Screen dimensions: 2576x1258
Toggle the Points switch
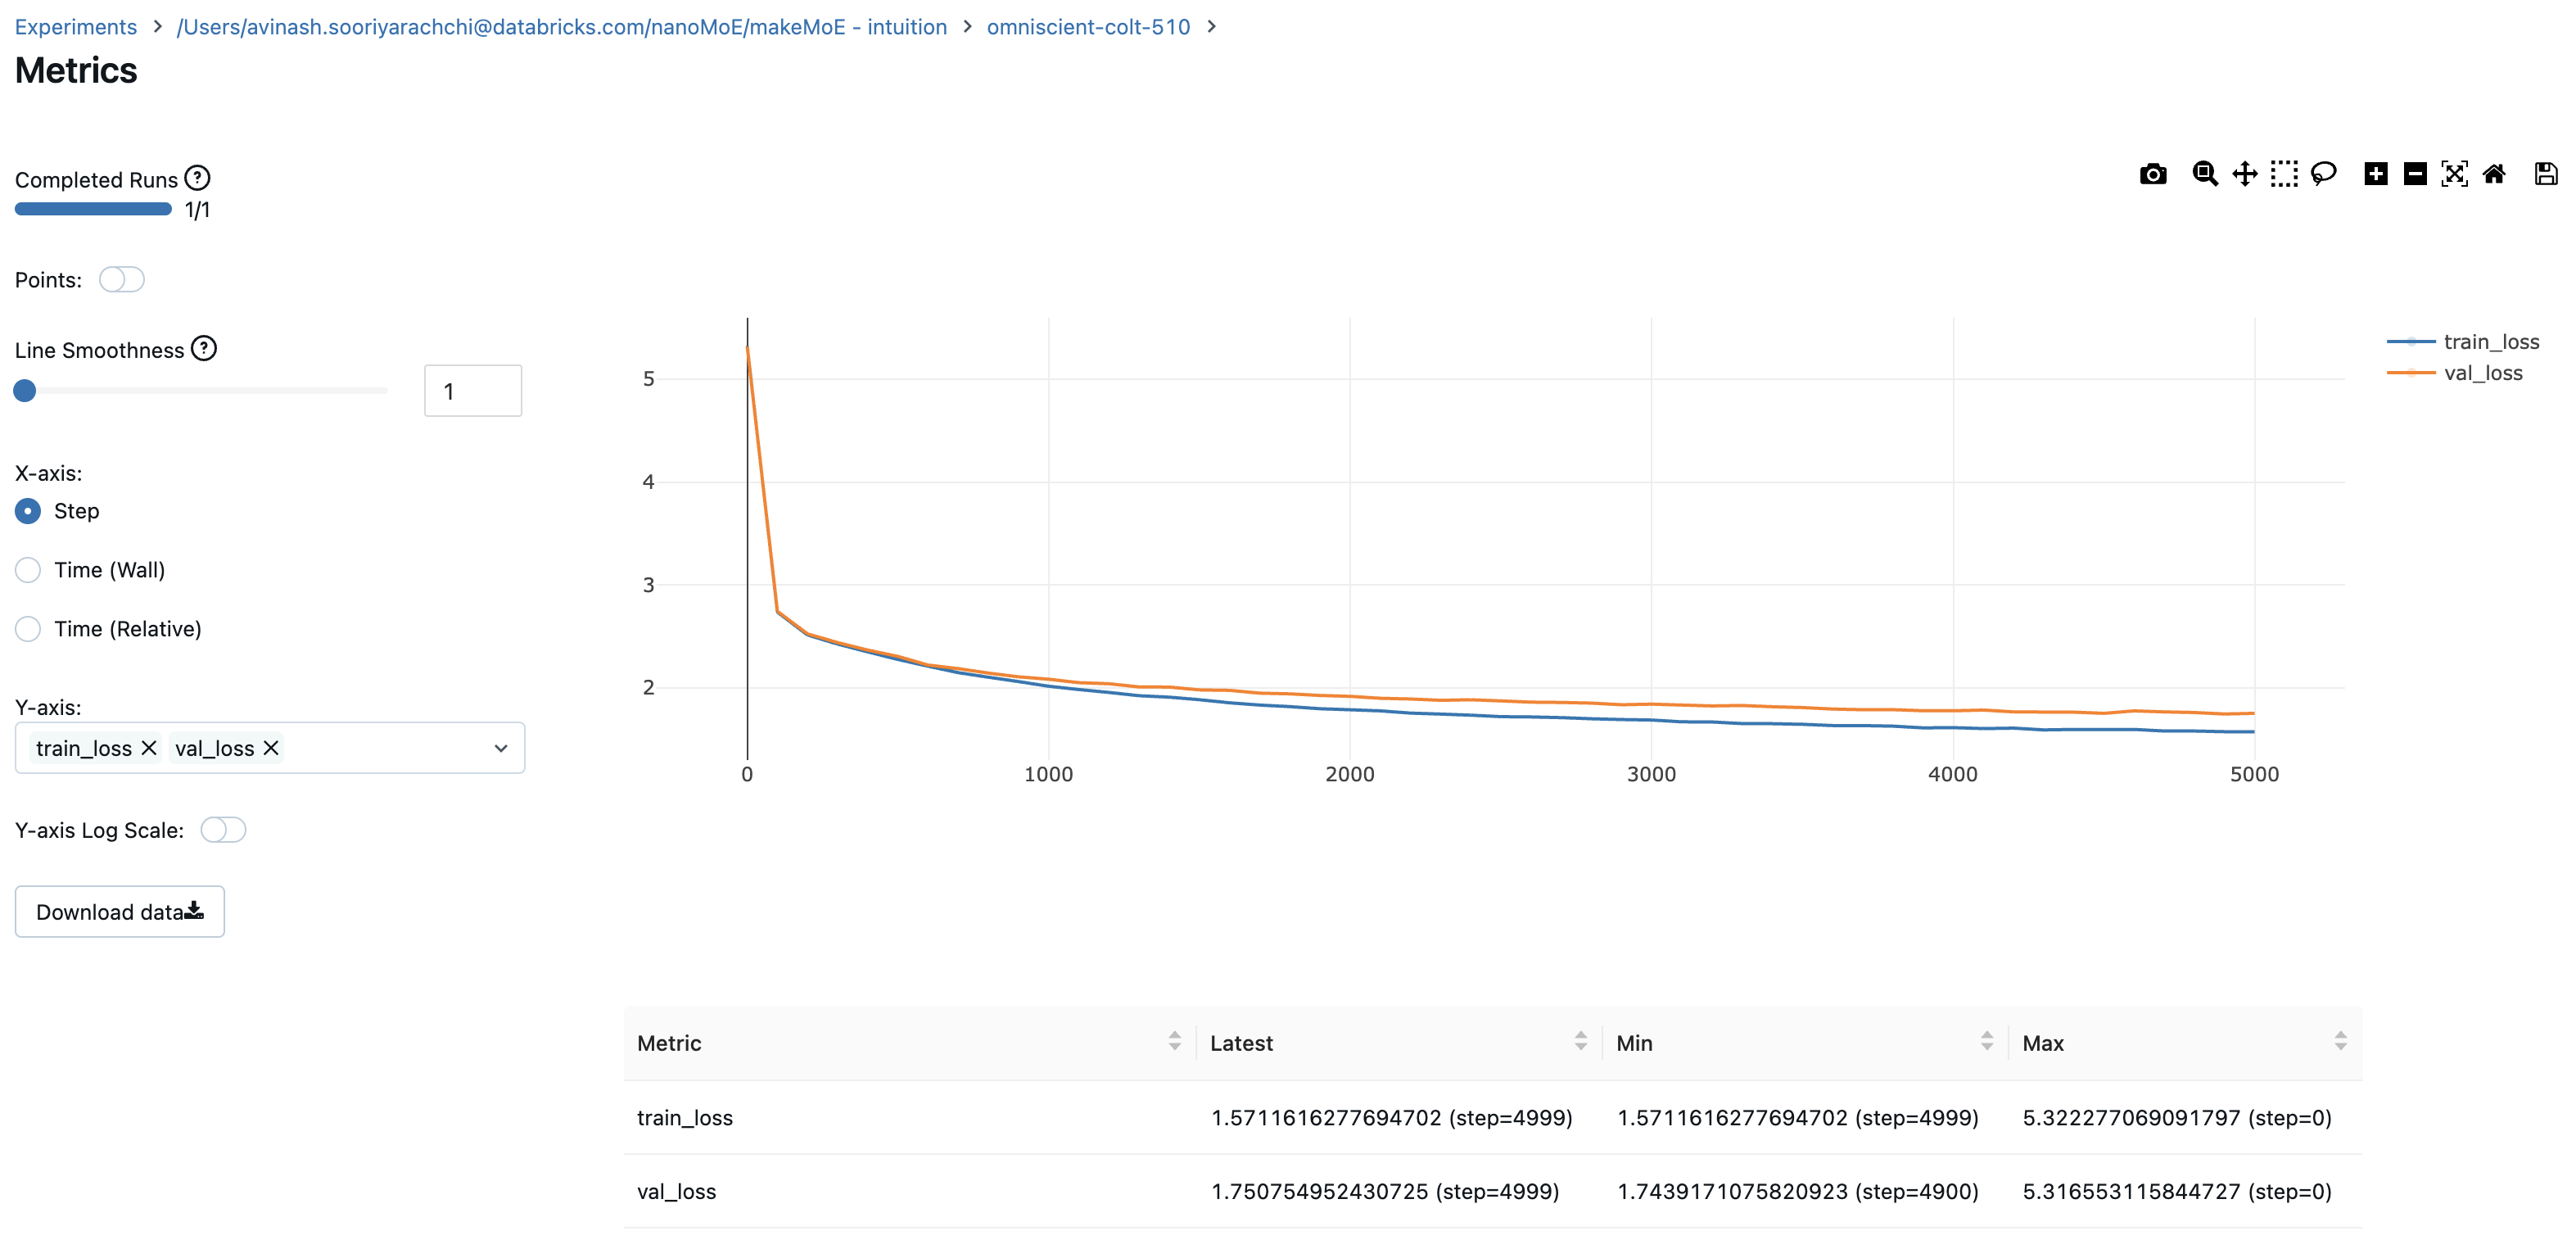click(122, 279)
